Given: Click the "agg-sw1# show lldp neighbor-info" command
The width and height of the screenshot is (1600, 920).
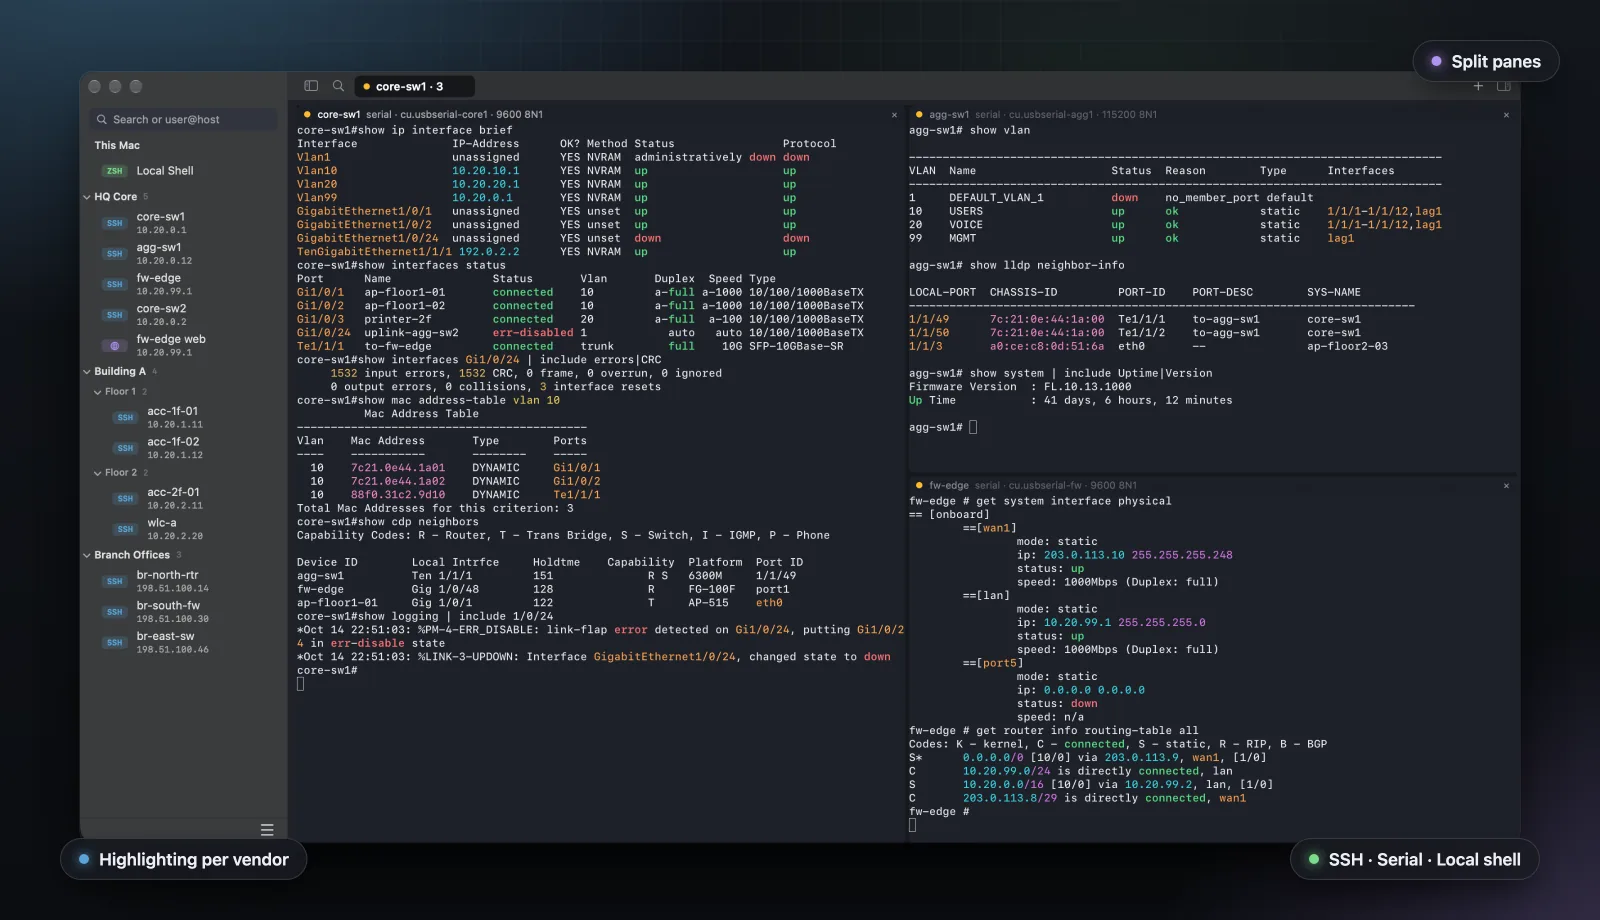Looking at the screenshot, I should (1017, 265).
